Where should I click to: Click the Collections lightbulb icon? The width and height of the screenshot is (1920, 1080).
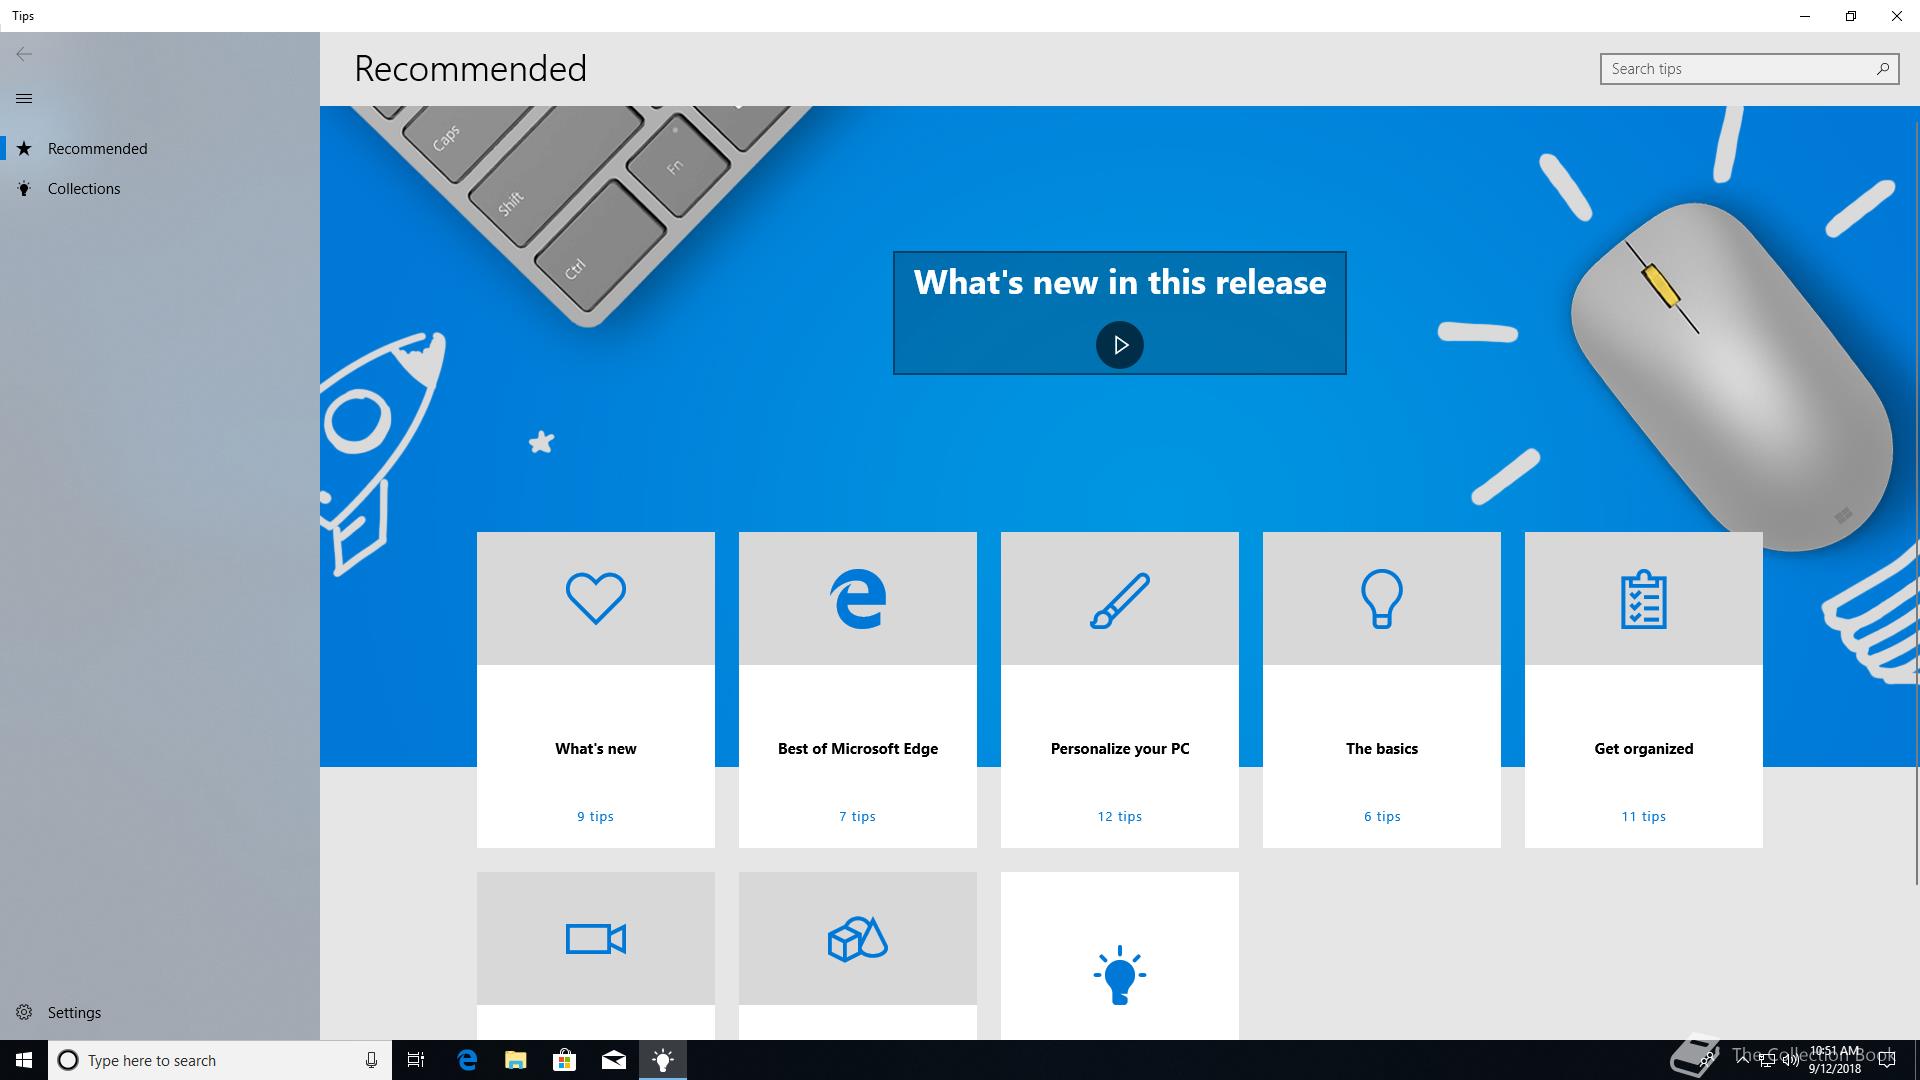[24, 188]
